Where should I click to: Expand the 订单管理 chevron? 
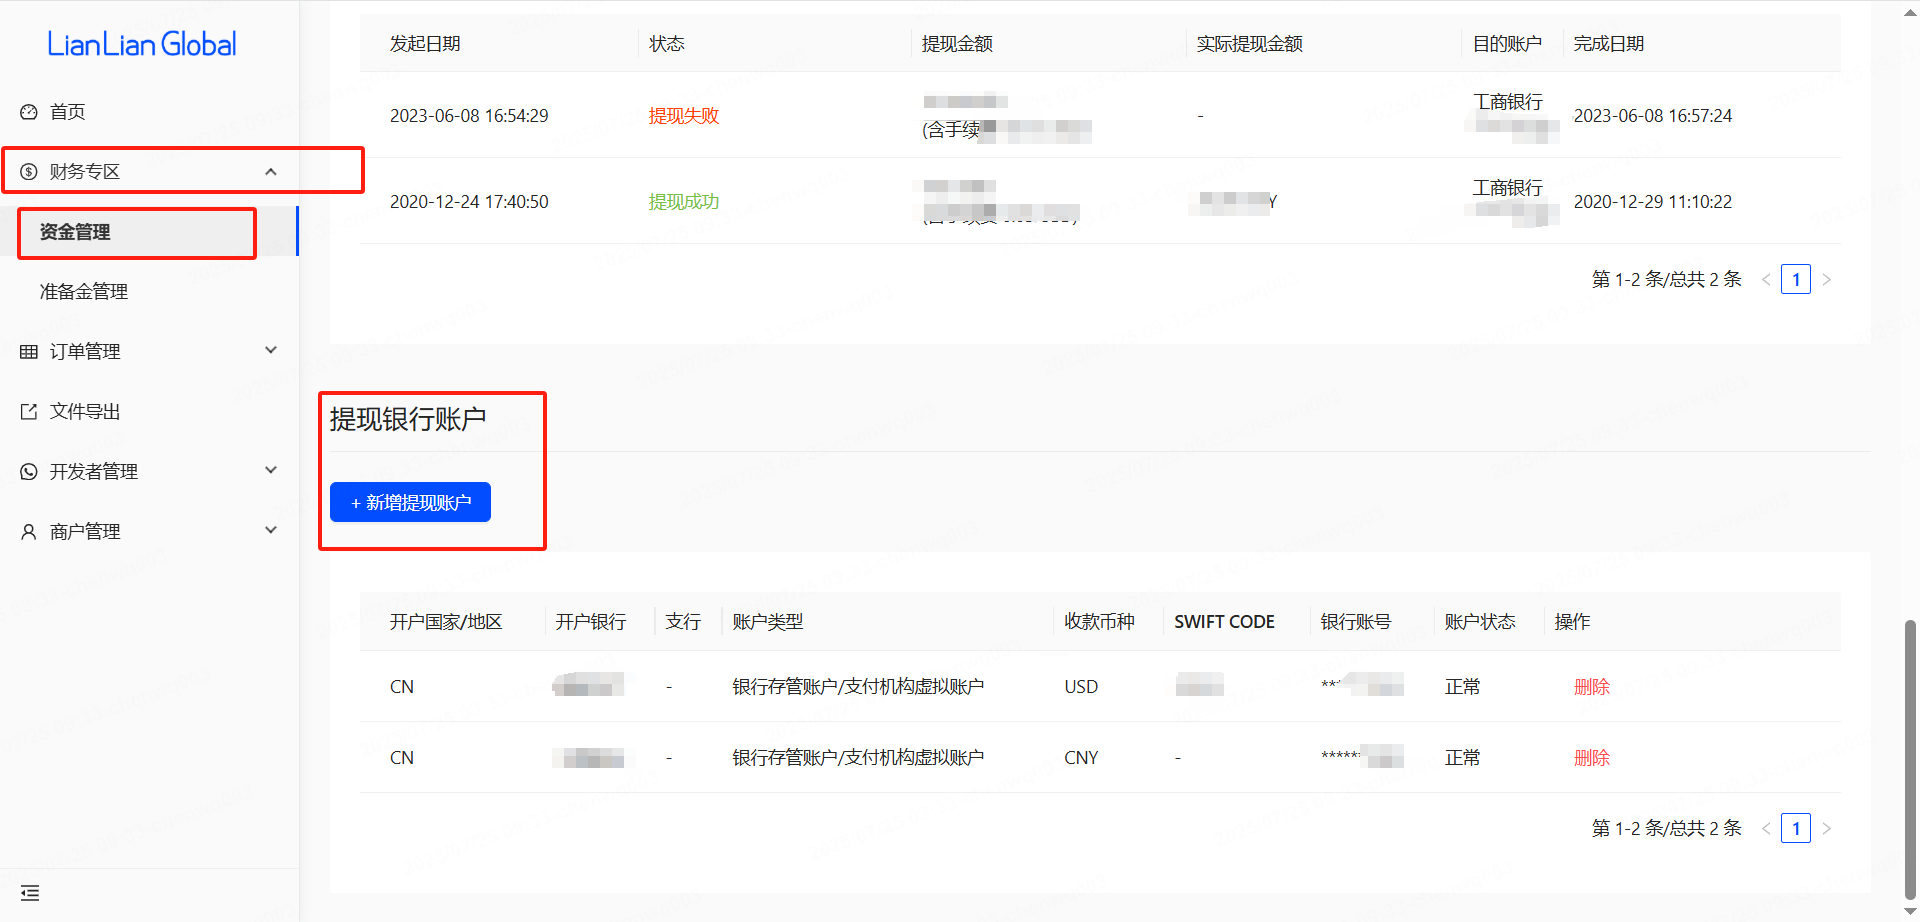(271, 350)
